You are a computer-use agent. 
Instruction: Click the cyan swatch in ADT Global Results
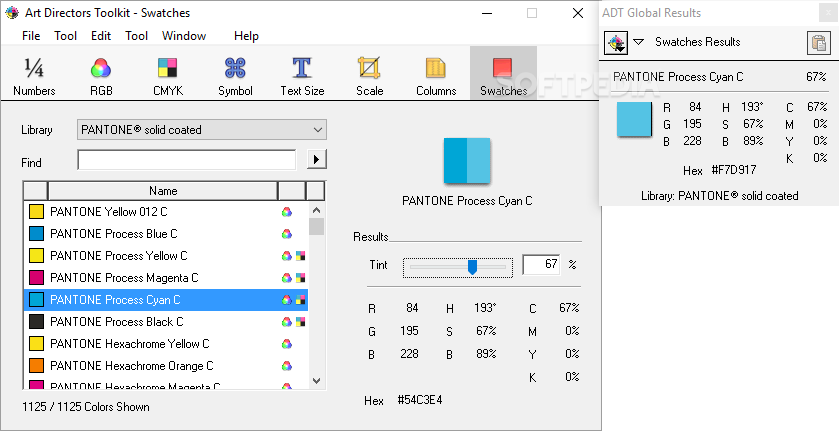click(634, 119)
